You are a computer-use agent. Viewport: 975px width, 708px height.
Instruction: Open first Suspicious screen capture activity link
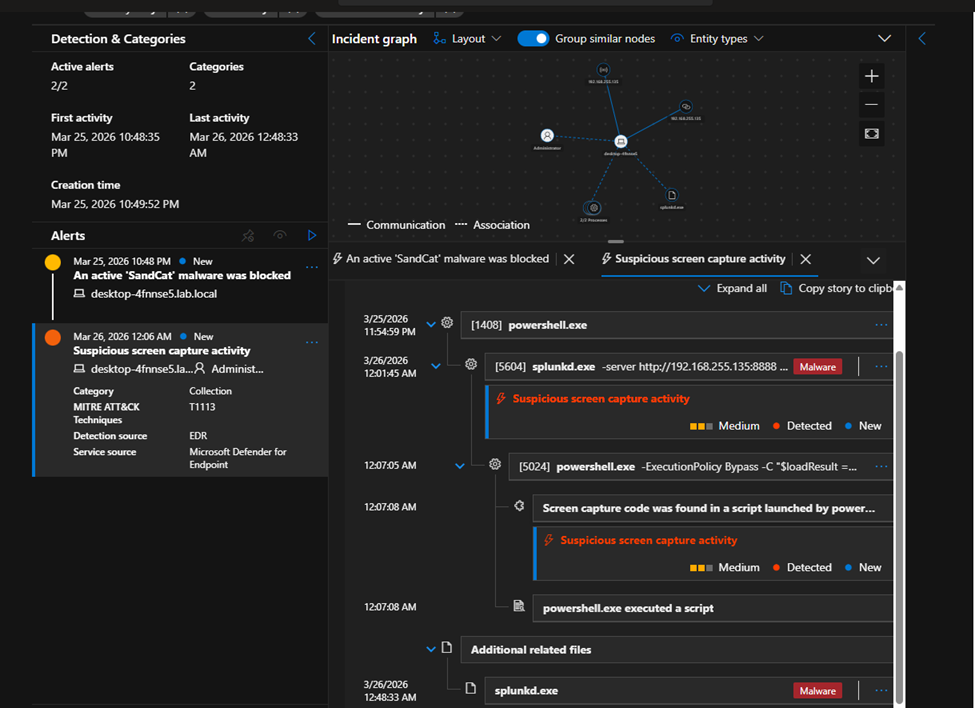(x=601, y=398)
